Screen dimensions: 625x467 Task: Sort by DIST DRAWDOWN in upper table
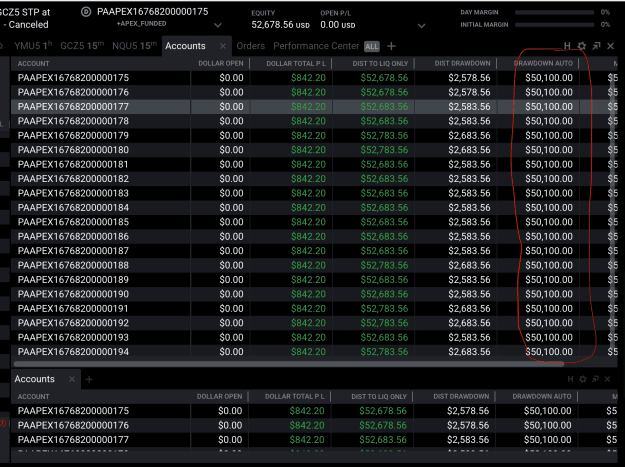(x=462, y=64)
